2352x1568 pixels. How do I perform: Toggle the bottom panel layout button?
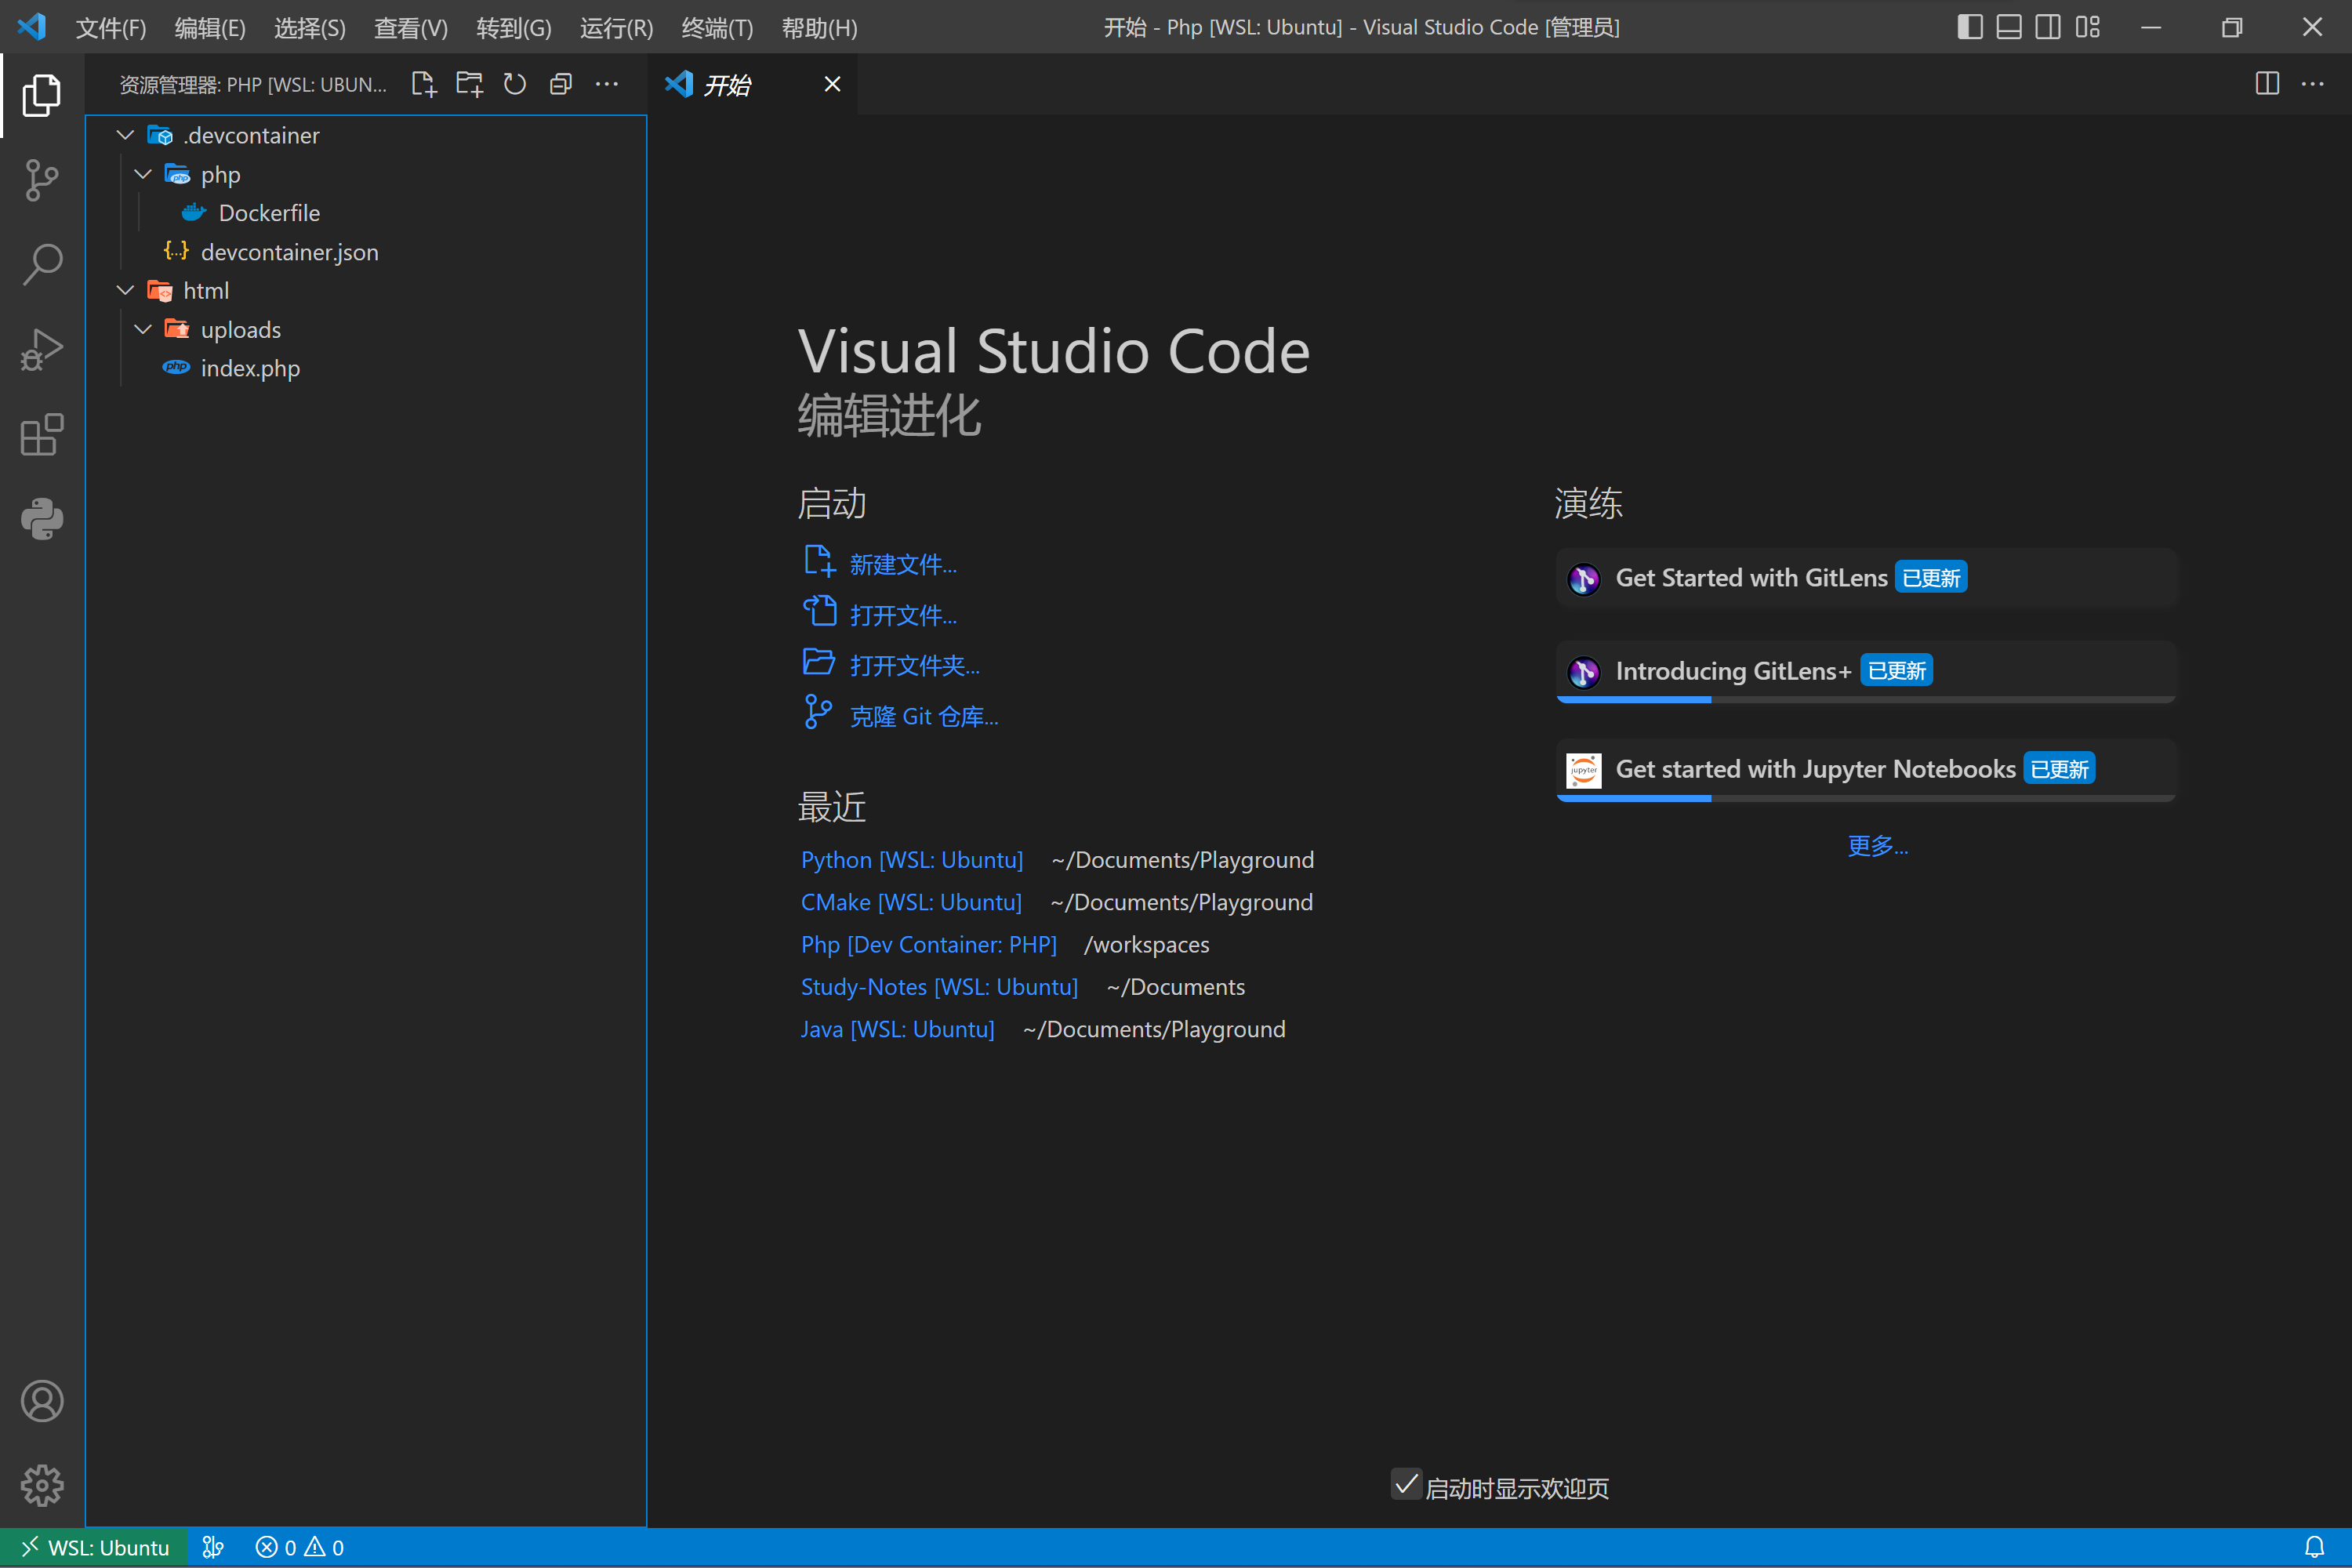(2008, 27)
